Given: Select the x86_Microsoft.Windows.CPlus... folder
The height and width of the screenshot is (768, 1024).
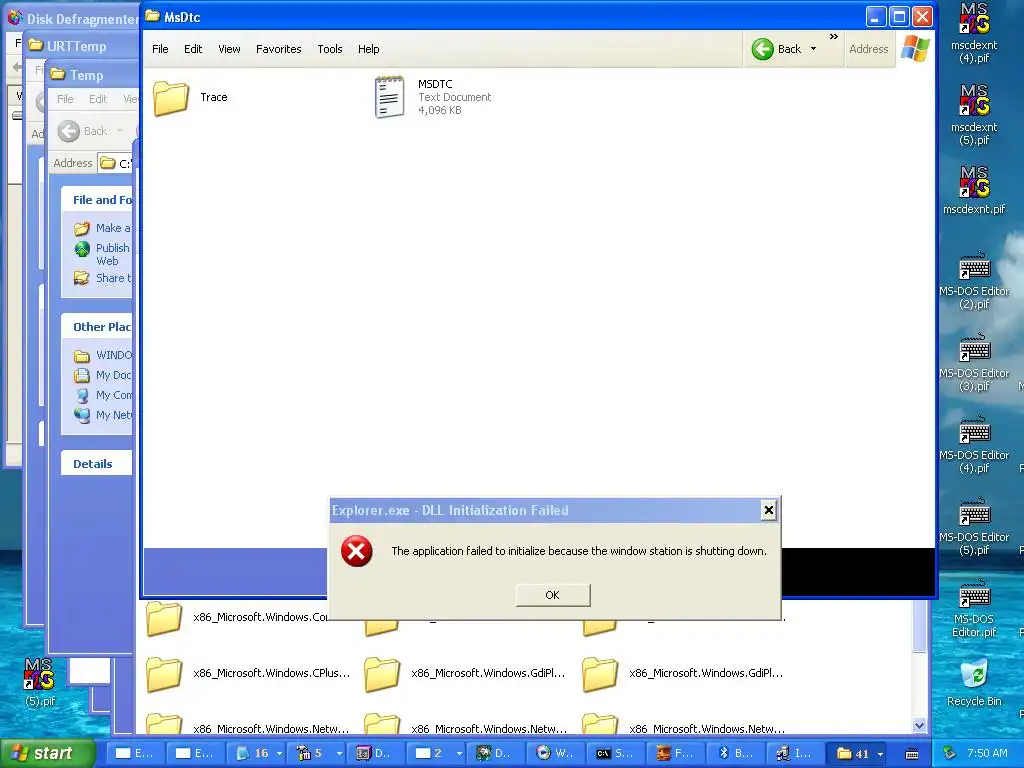Looking at the screenshot, I should pos(248,673).
